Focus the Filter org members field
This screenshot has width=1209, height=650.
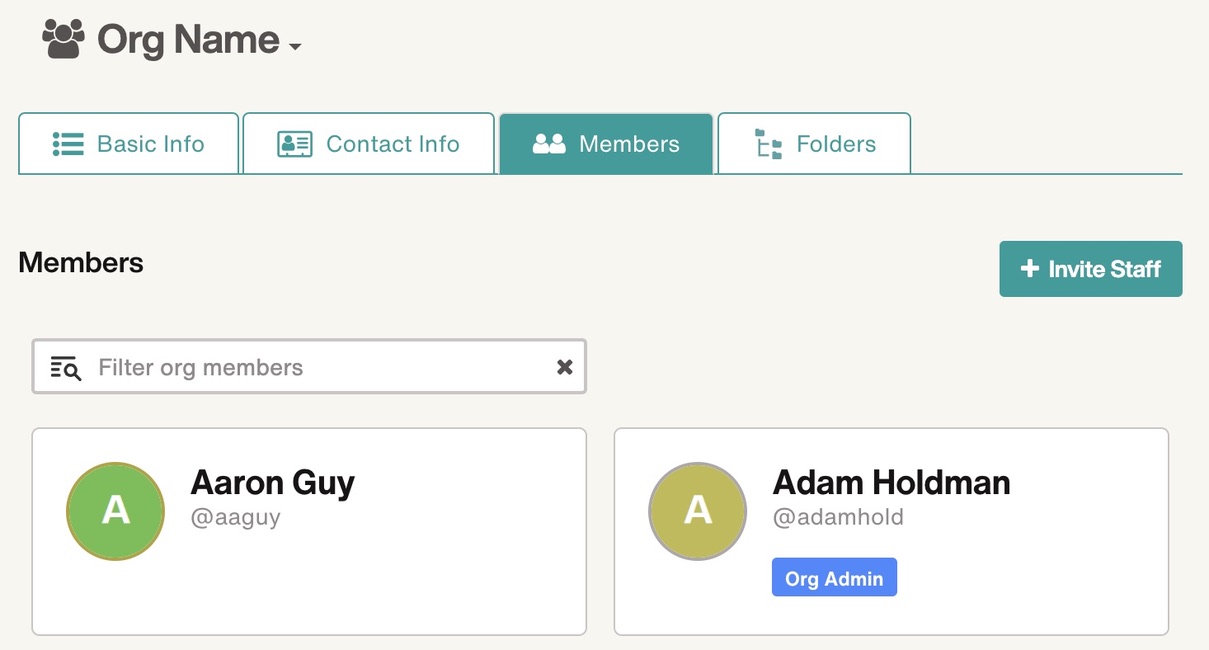click(x=309, y=367)
